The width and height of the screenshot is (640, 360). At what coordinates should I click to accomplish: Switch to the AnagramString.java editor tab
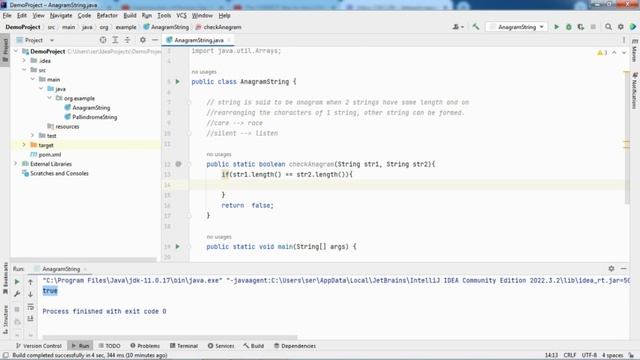(x=199, y=40)
